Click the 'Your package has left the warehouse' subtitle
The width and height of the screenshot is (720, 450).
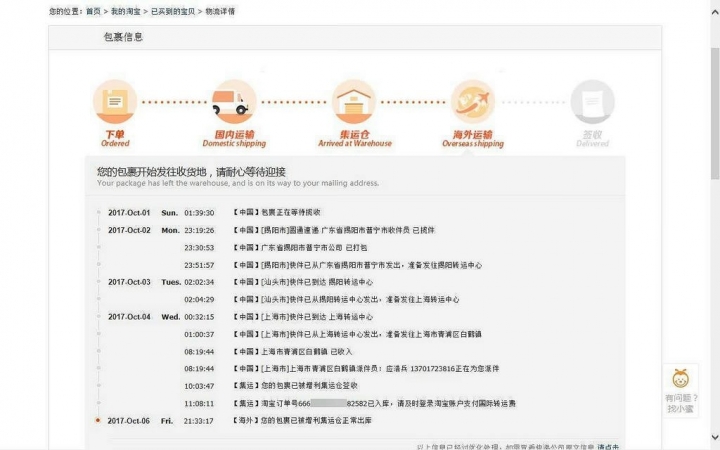click(238, 183)
